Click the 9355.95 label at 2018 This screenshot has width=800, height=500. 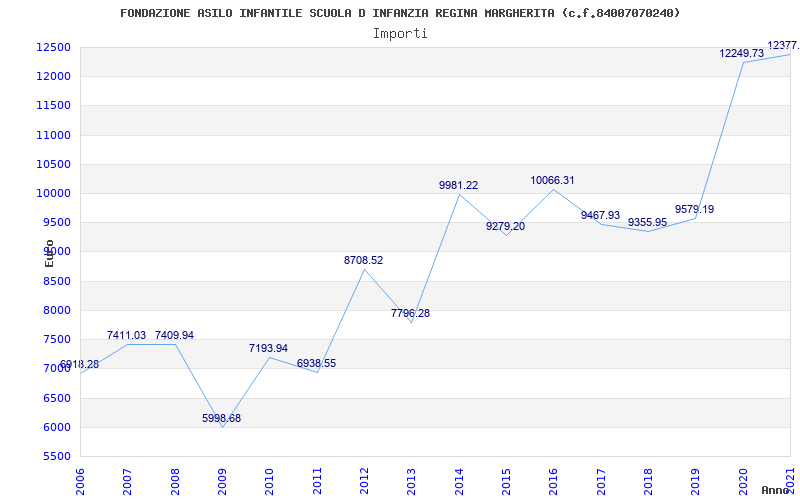coord(647,222)
